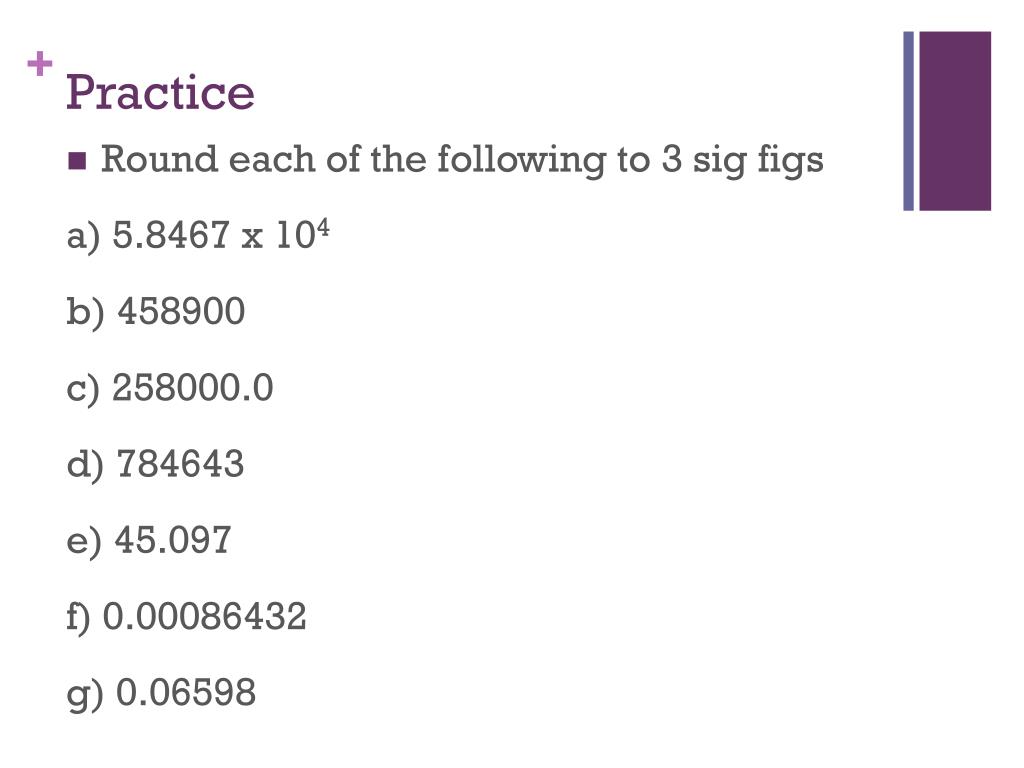Select the instruction about 3 sig figs
The height and width of the screenshot is (768, 1024).
point(462,161)
